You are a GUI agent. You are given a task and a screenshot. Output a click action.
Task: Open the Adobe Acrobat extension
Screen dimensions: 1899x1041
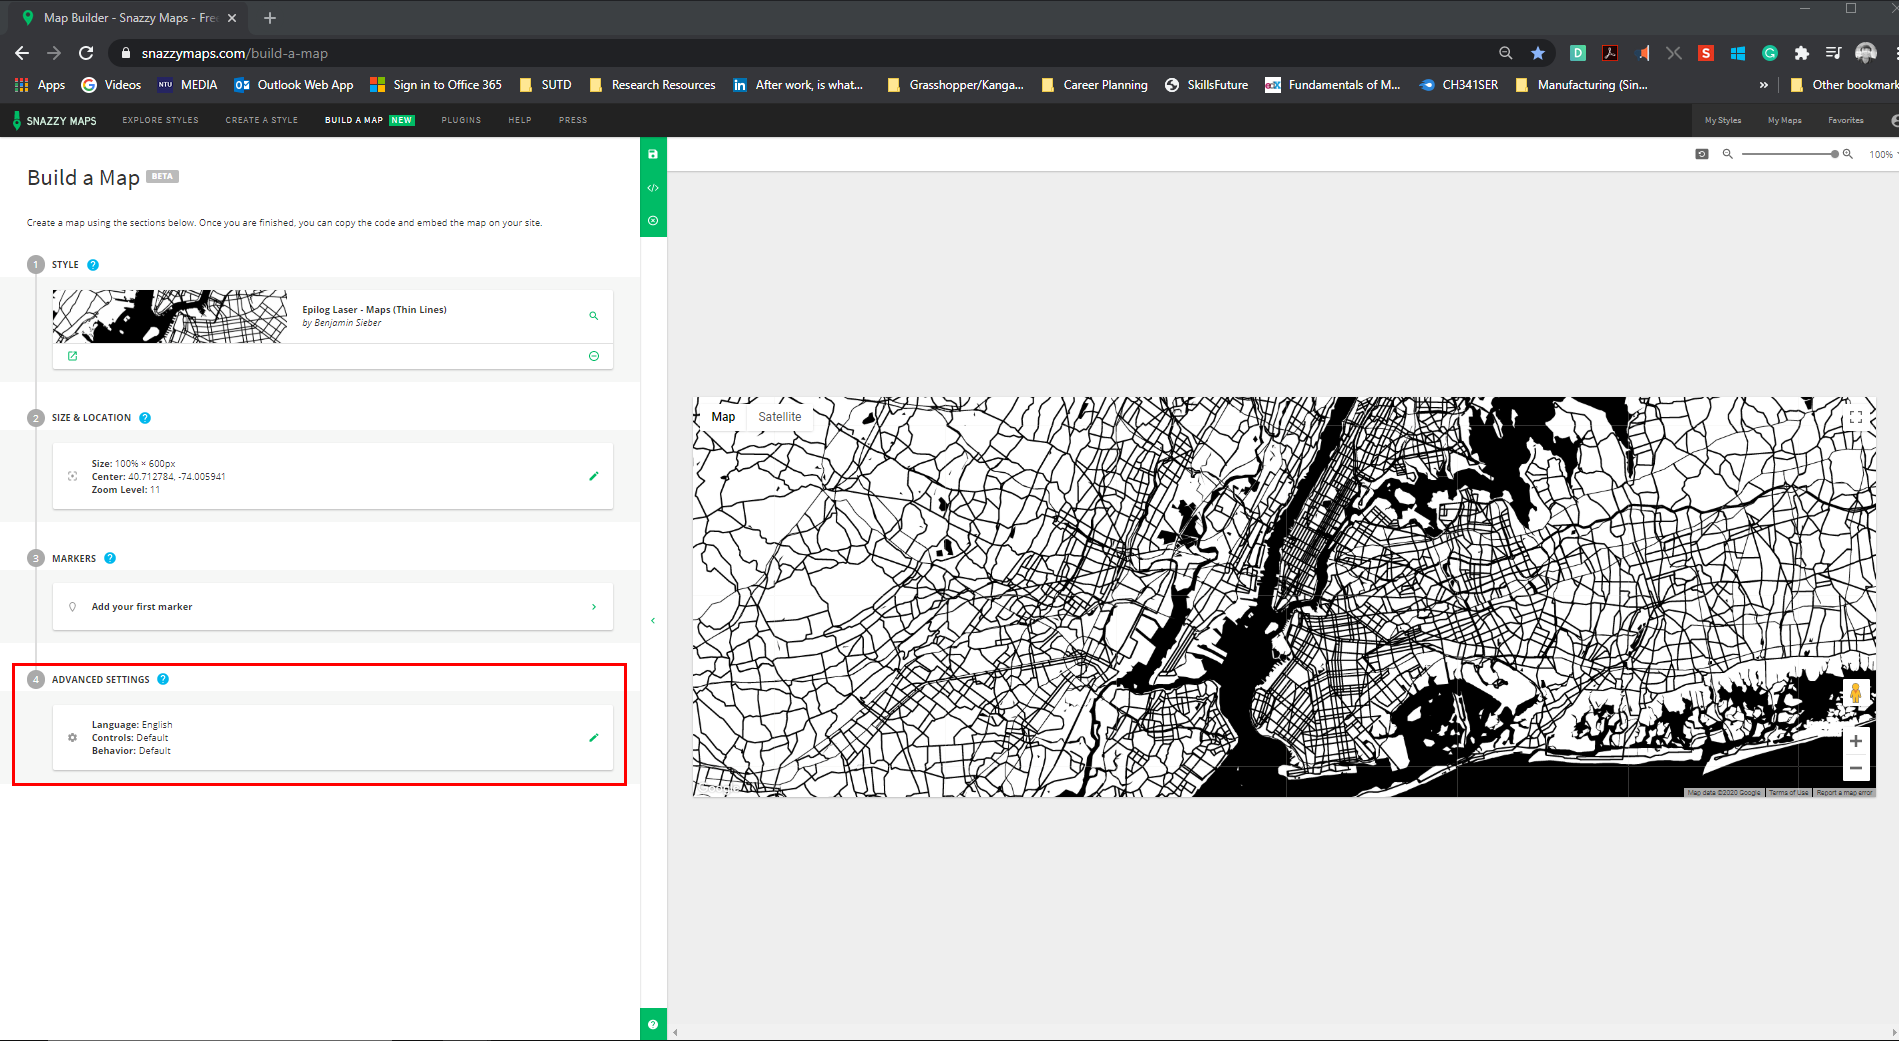click(1610, 53)
